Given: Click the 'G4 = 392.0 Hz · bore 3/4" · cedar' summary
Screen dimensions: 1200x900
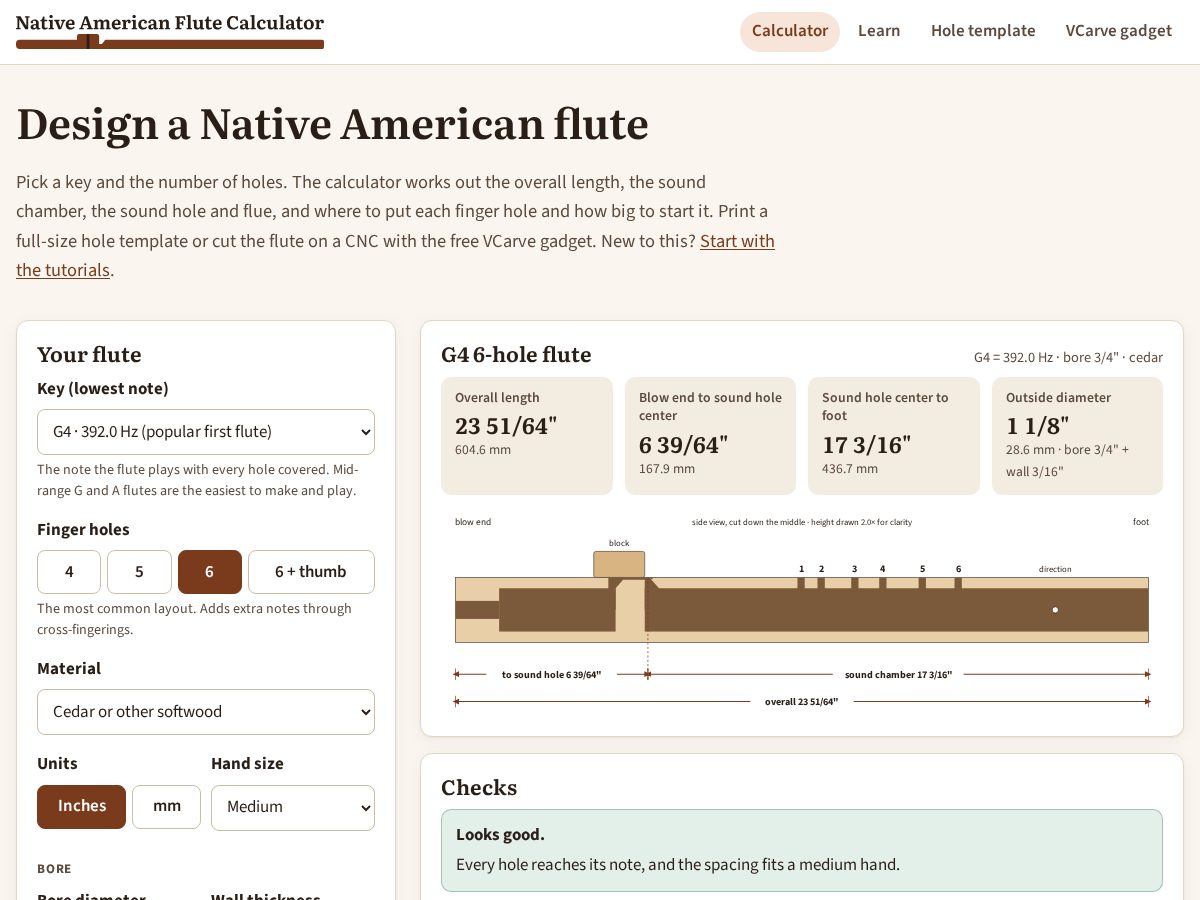Looking at the screenshot, I should 1068,357.
